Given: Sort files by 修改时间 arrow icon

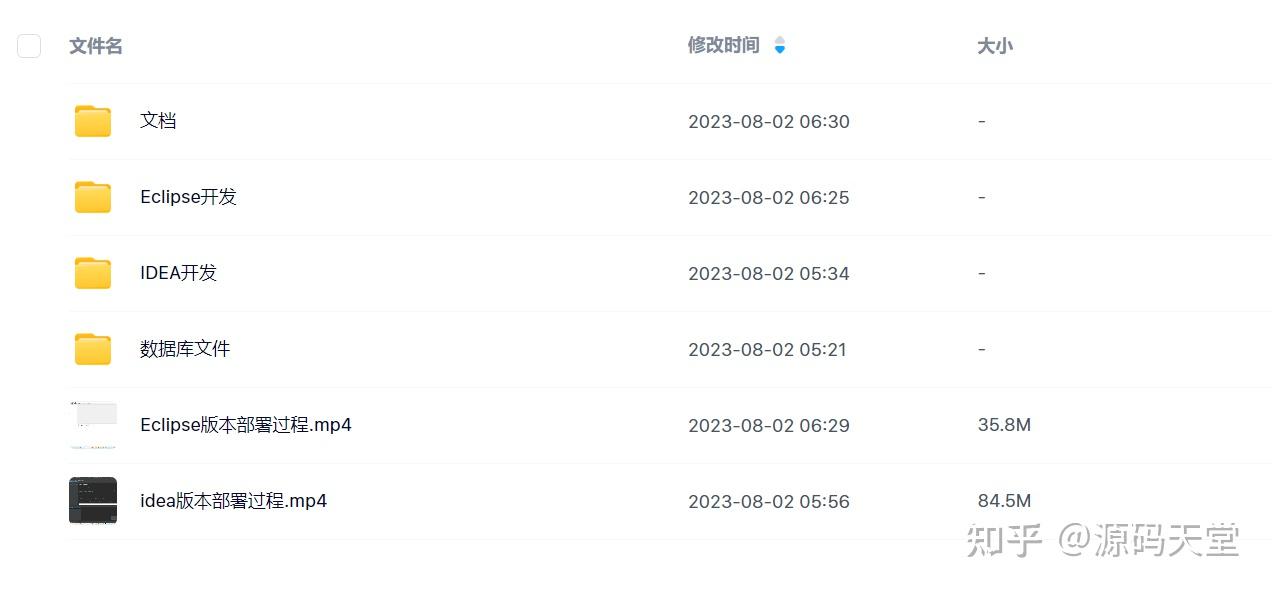Looking at the screenshot, I should tap(780, 46).
